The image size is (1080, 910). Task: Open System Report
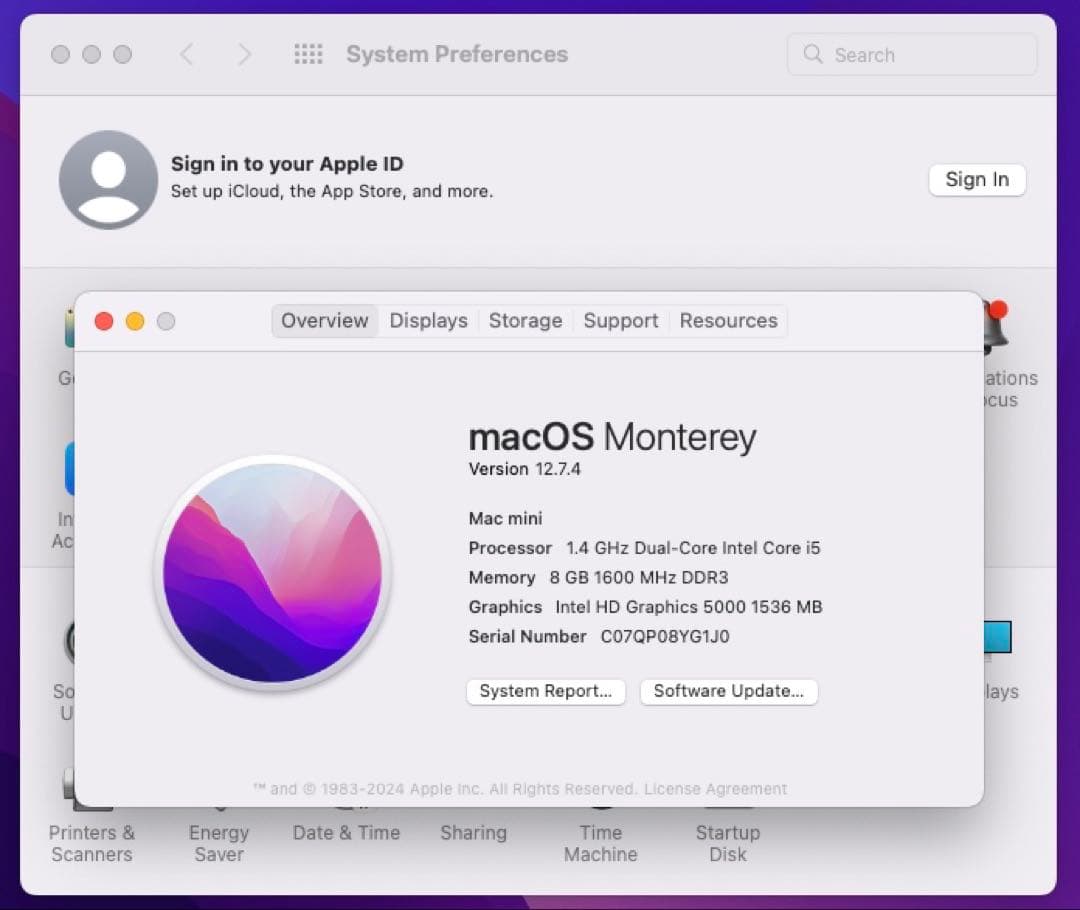(x=545, y=691)
